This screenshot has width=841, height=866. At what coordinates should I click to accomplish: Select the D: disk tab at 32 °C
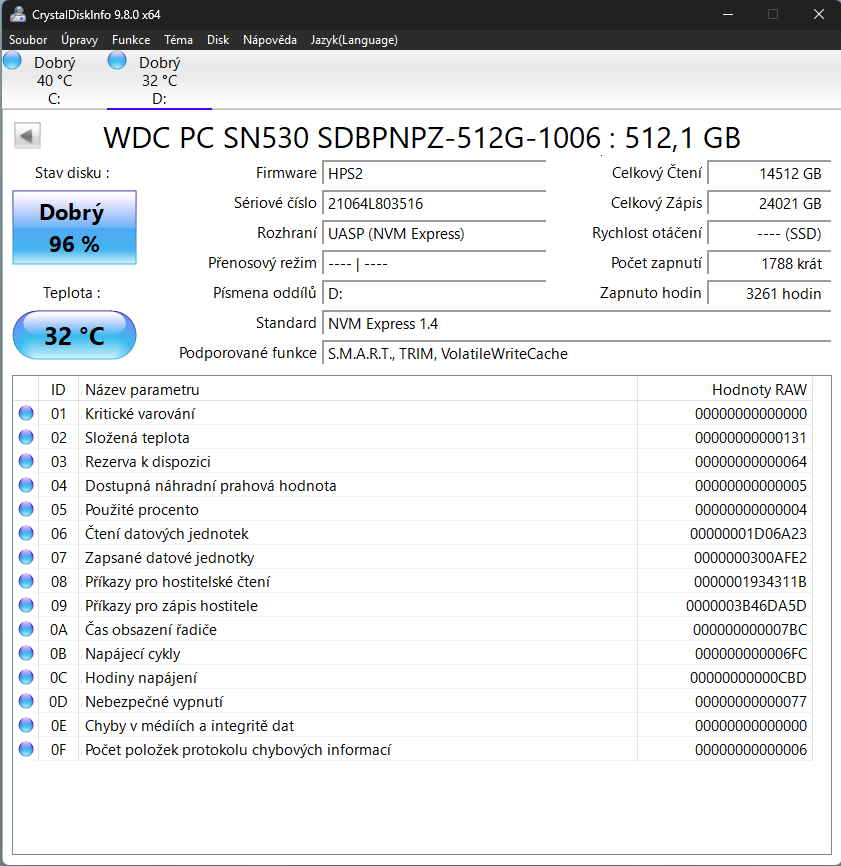pos(159,80)
